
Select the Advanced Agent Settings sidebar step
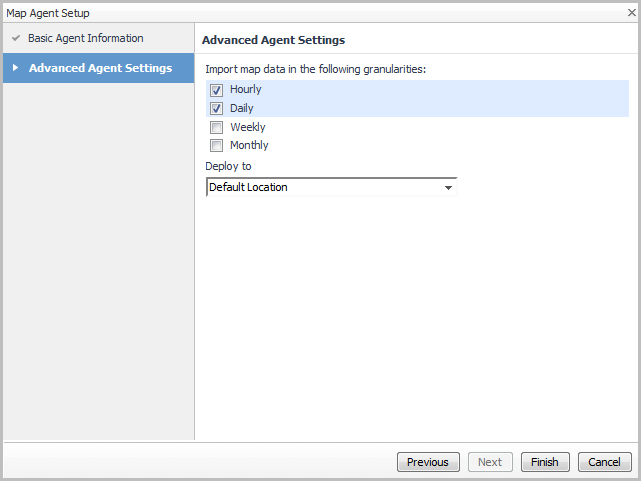100,68
